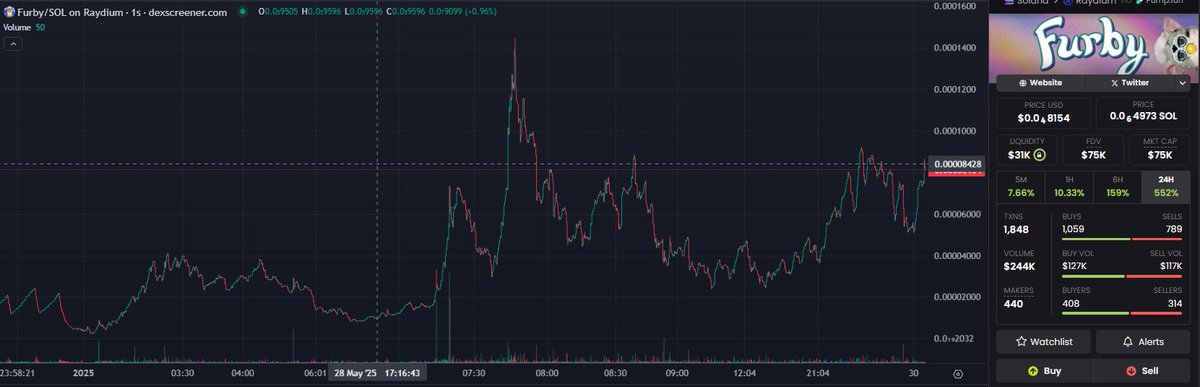Click the current price label 0.00008428 on price axis
The width and height of the screenshot is (1200, 387).
pyautogui.click(x=957, y=163)
